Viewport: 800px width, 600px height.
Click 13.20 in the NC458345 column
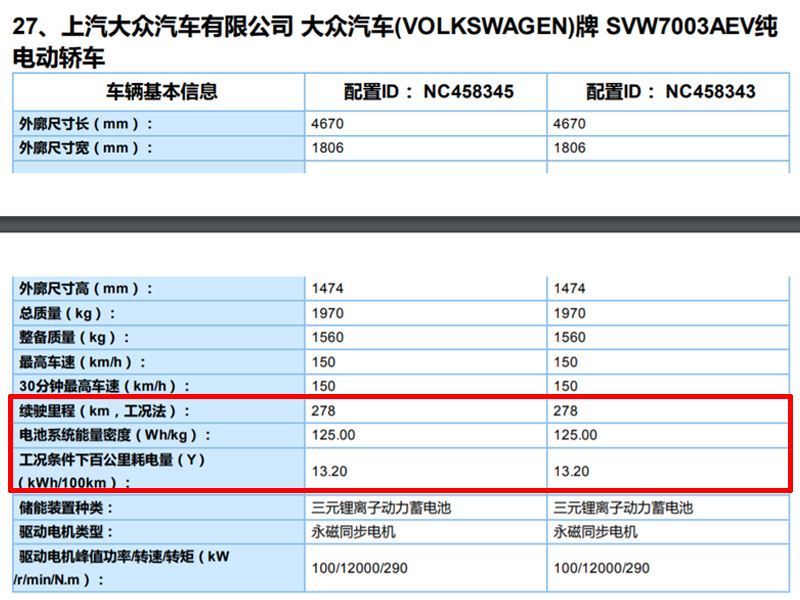point(330,471)
